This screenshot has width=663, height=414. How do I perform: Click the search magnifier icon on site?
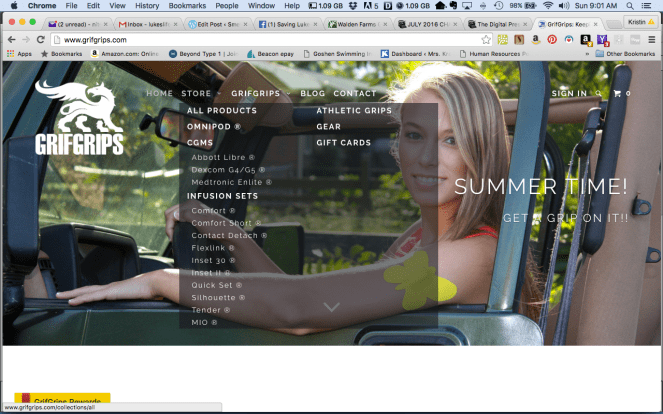click(x=599, y=93)
